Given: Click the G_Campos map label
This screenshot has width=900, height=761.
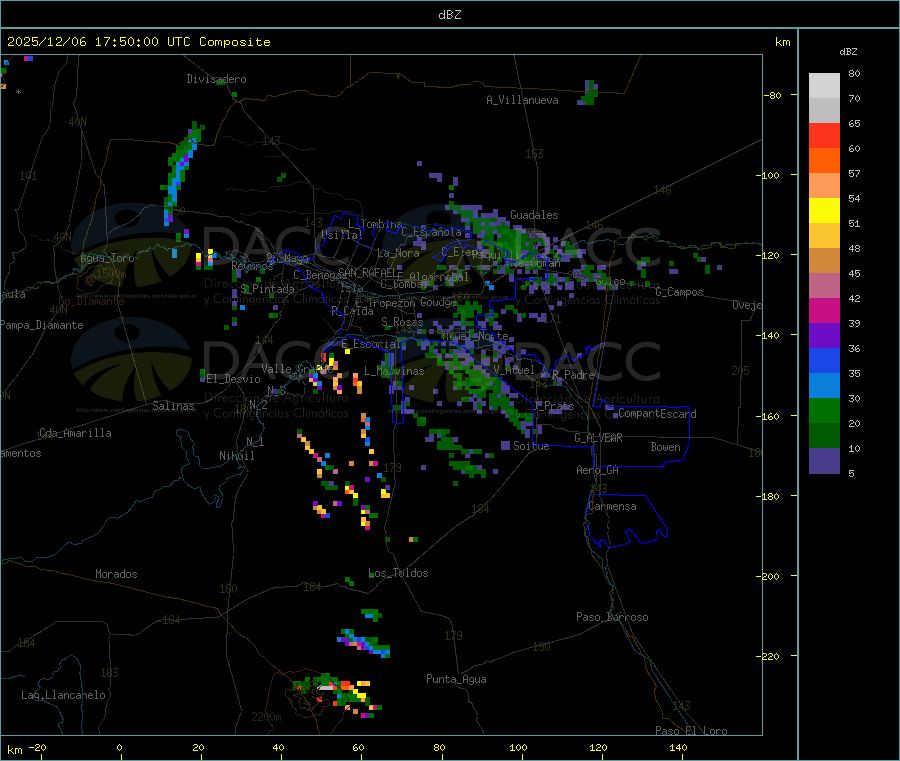Looking at the screenshot, I should tap(679, 292).
